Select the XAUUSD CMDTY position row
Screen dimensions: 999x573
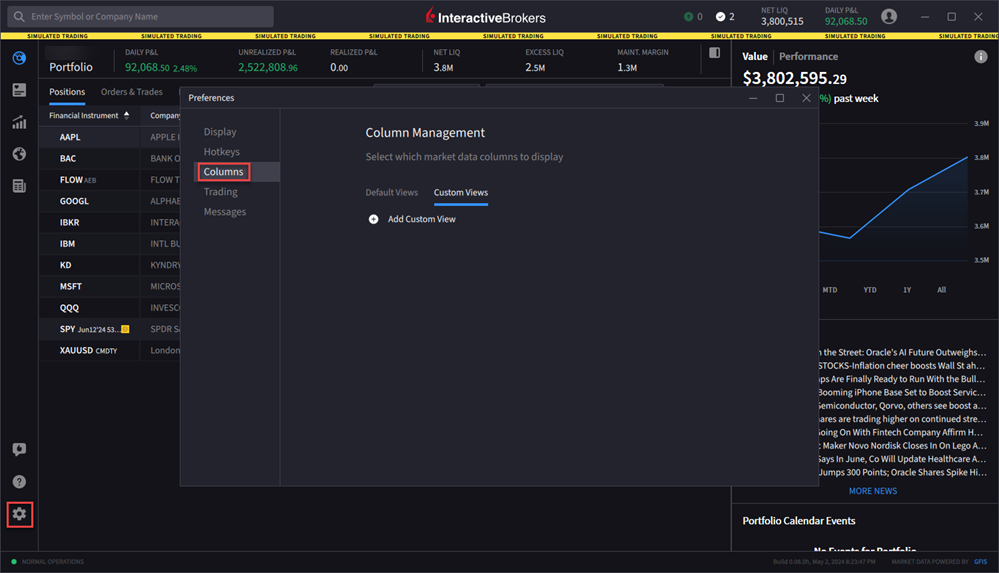[x=110, y=351]
